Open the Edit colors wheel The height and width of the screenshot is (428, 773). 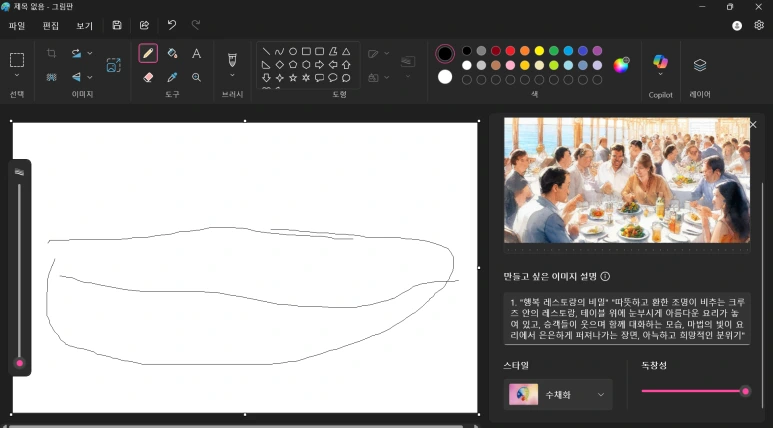pyautogui.click(x=621, y=65)
